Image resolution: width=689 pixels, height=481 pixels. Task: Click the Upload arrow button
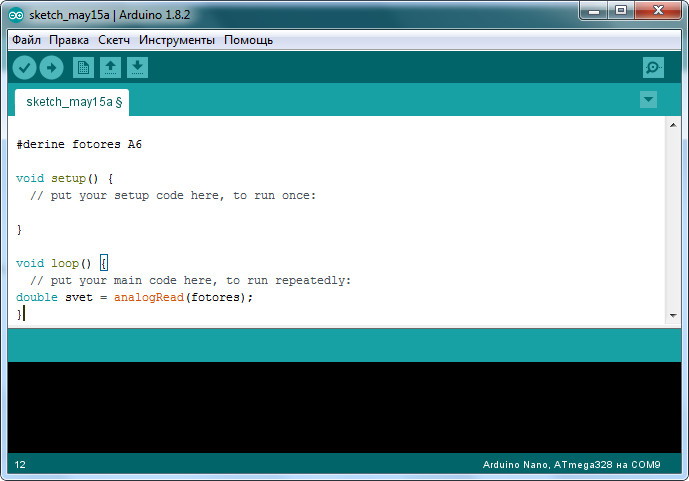coord(51,68)
